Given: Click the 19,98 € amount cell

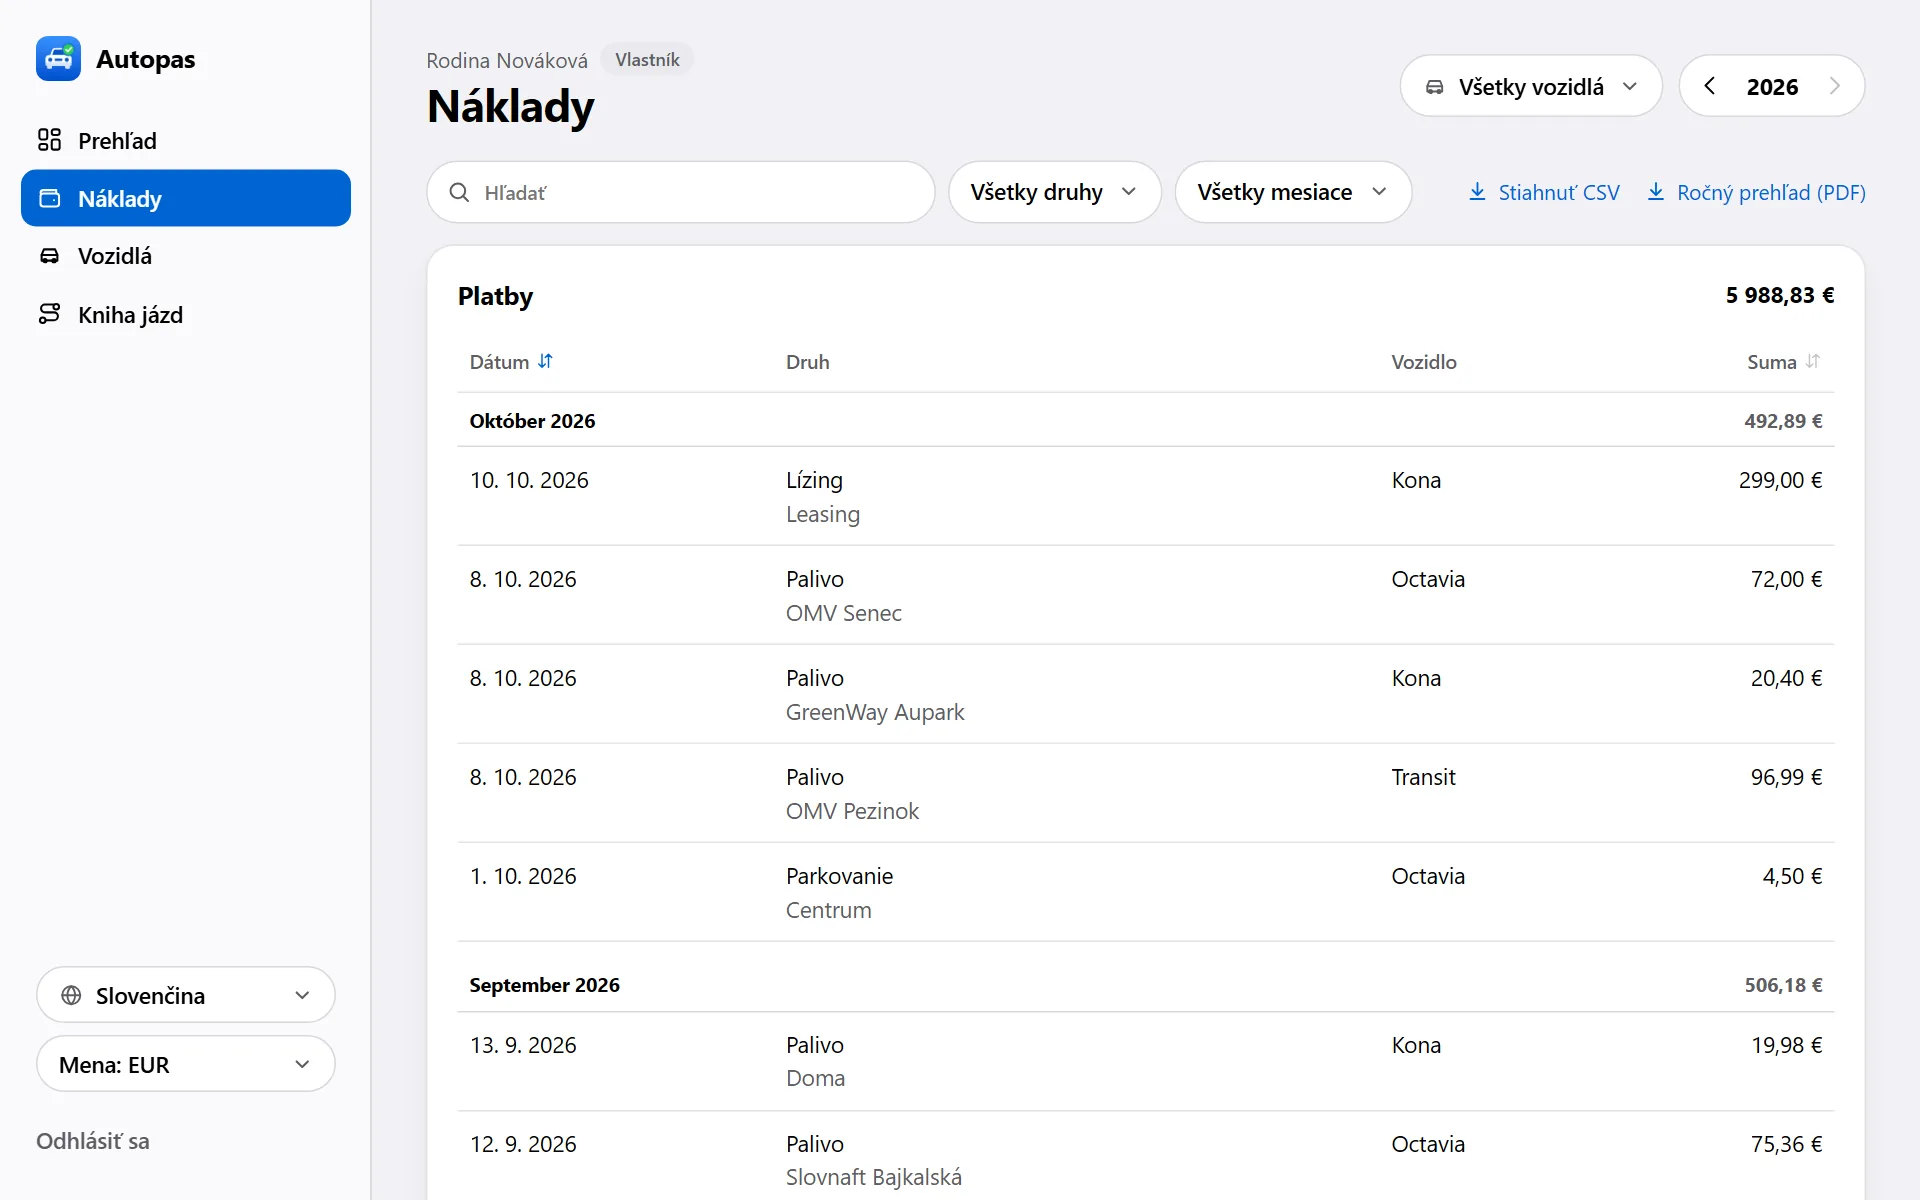Looking at the screenshot, I should (x=1786, y=1045).
